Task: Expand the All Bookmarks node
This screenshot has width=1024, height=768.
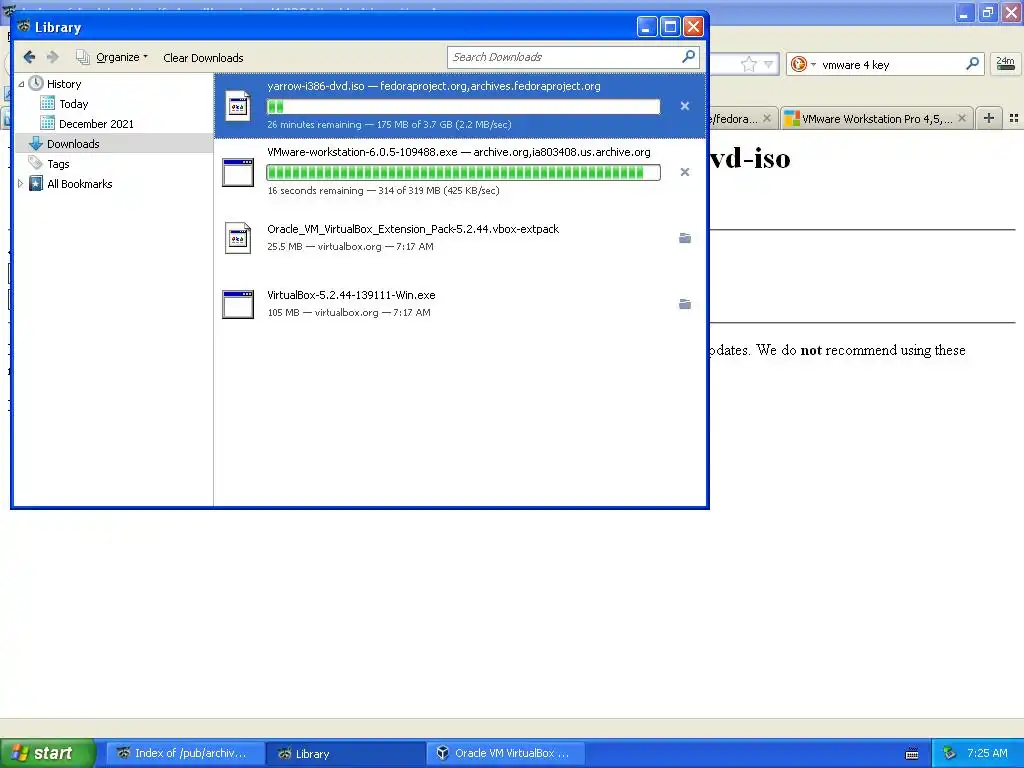Action: click(x=21, y=184)
